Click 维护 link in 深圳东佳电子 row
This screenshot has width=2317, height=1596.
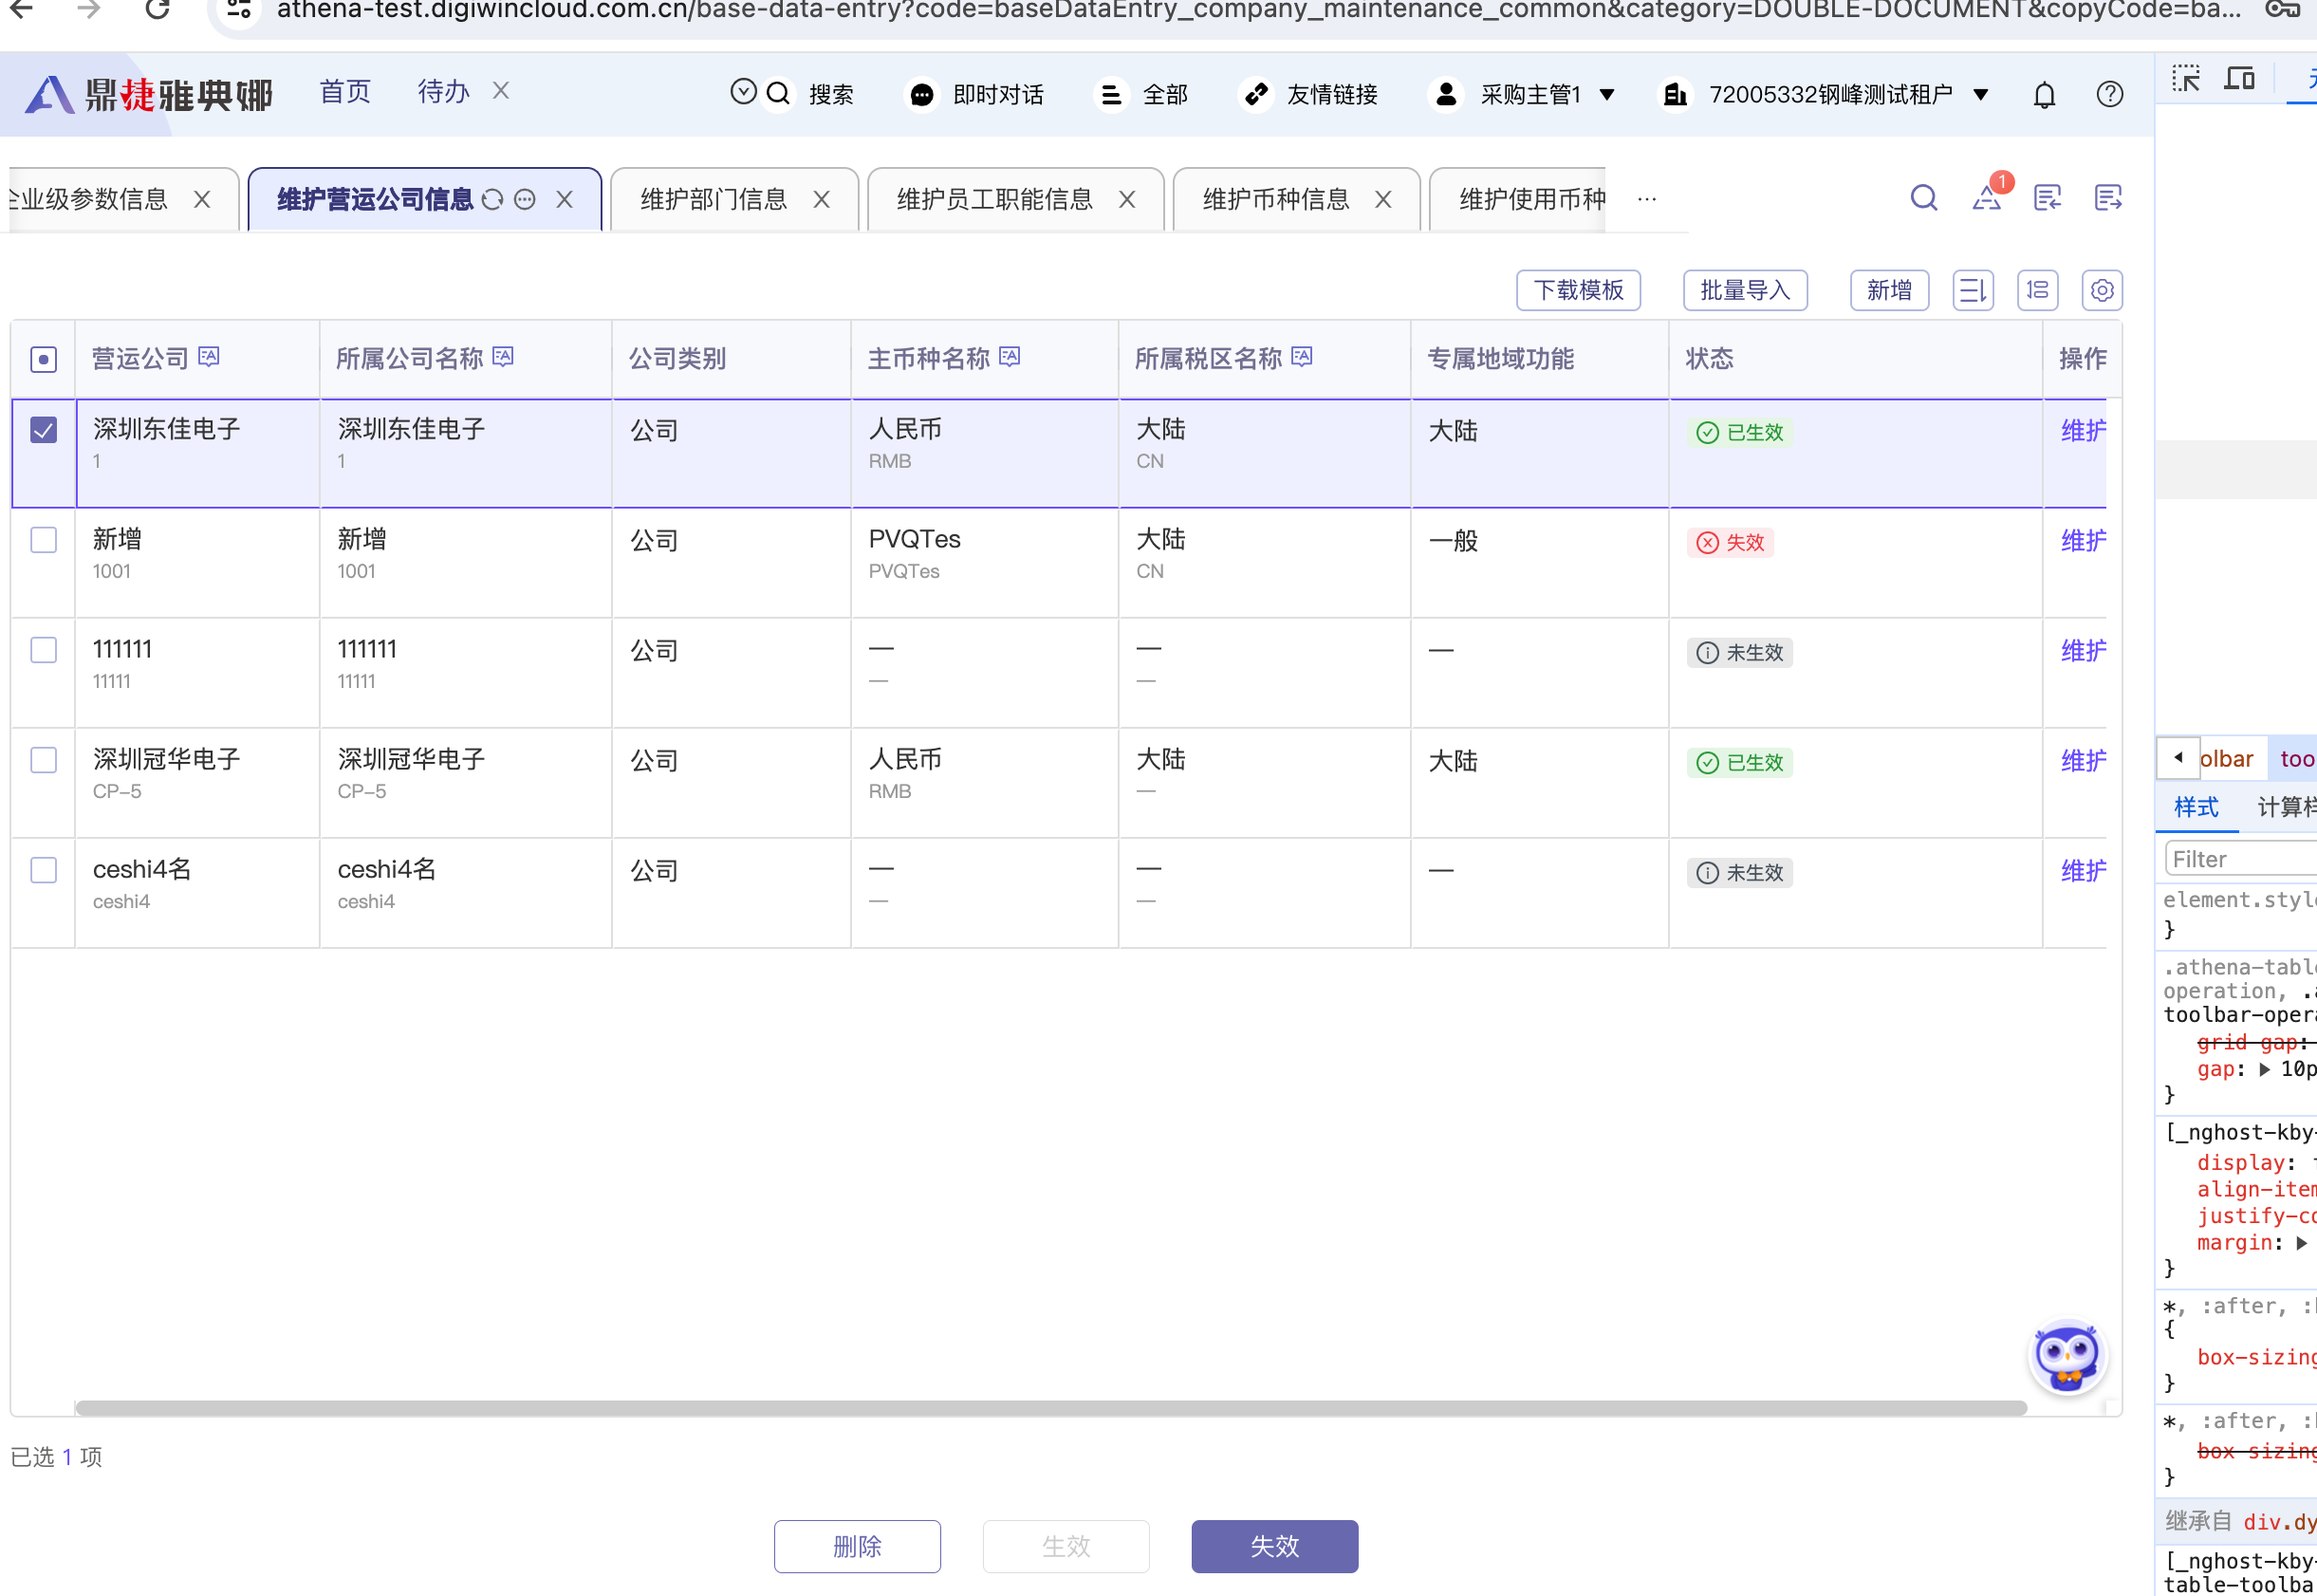[2083, 431]
